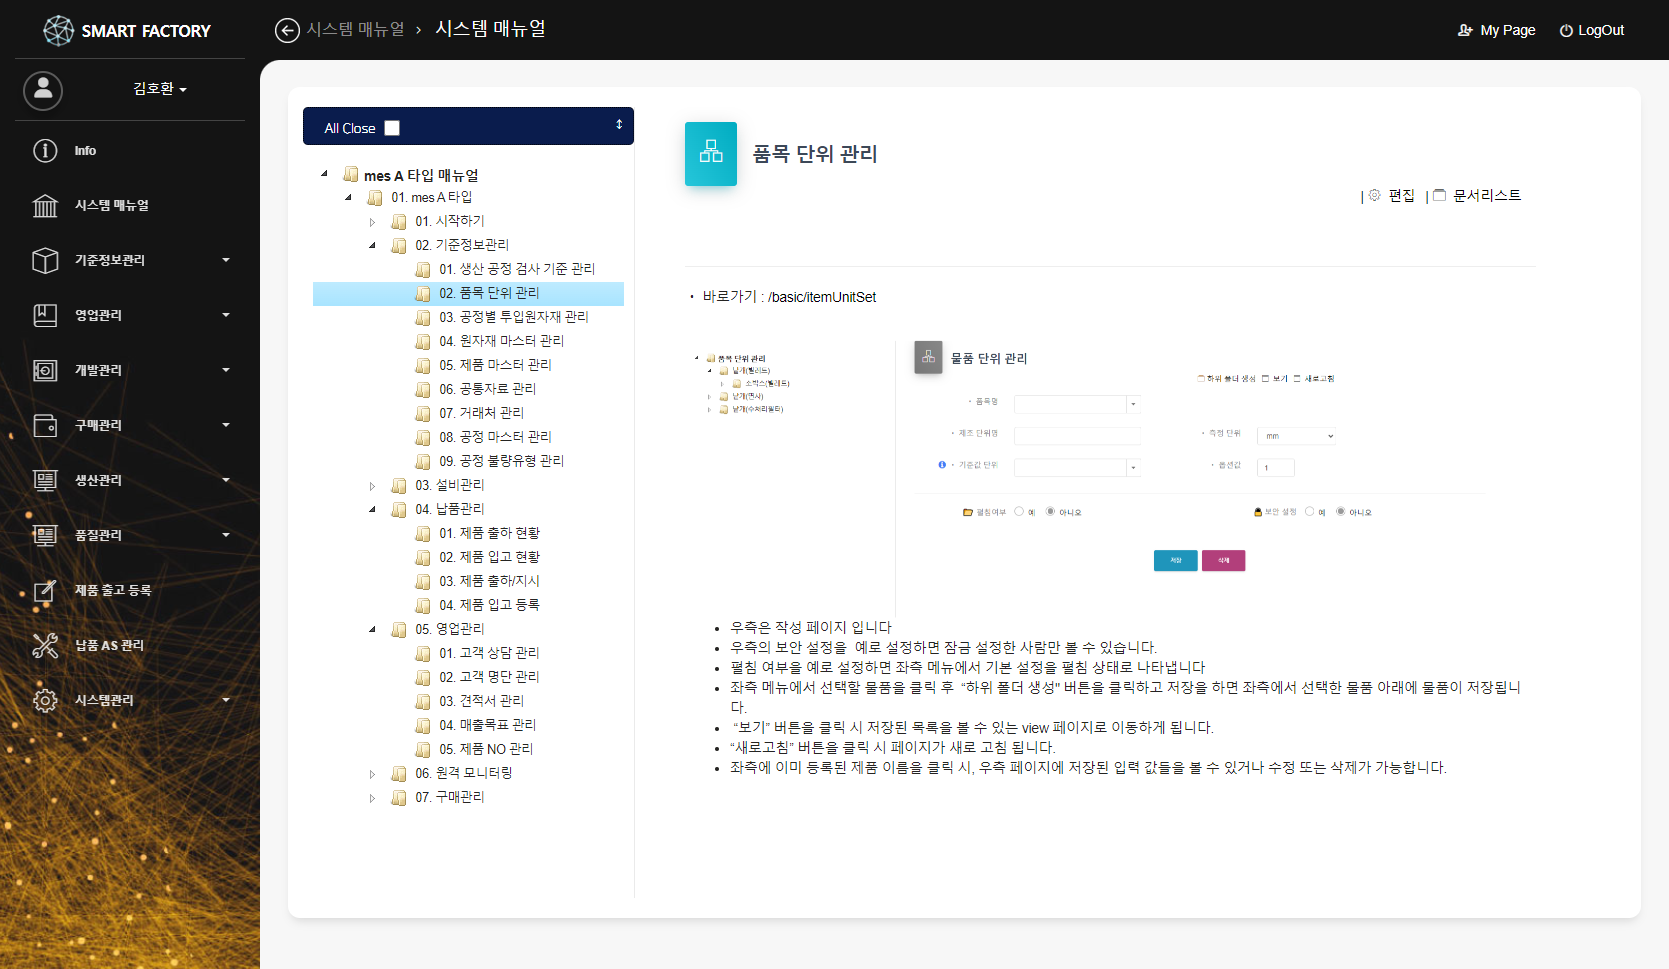The image size is (1669, 969).
Task: Open 납품 AS 관리 tools icon
Action: 45,646
